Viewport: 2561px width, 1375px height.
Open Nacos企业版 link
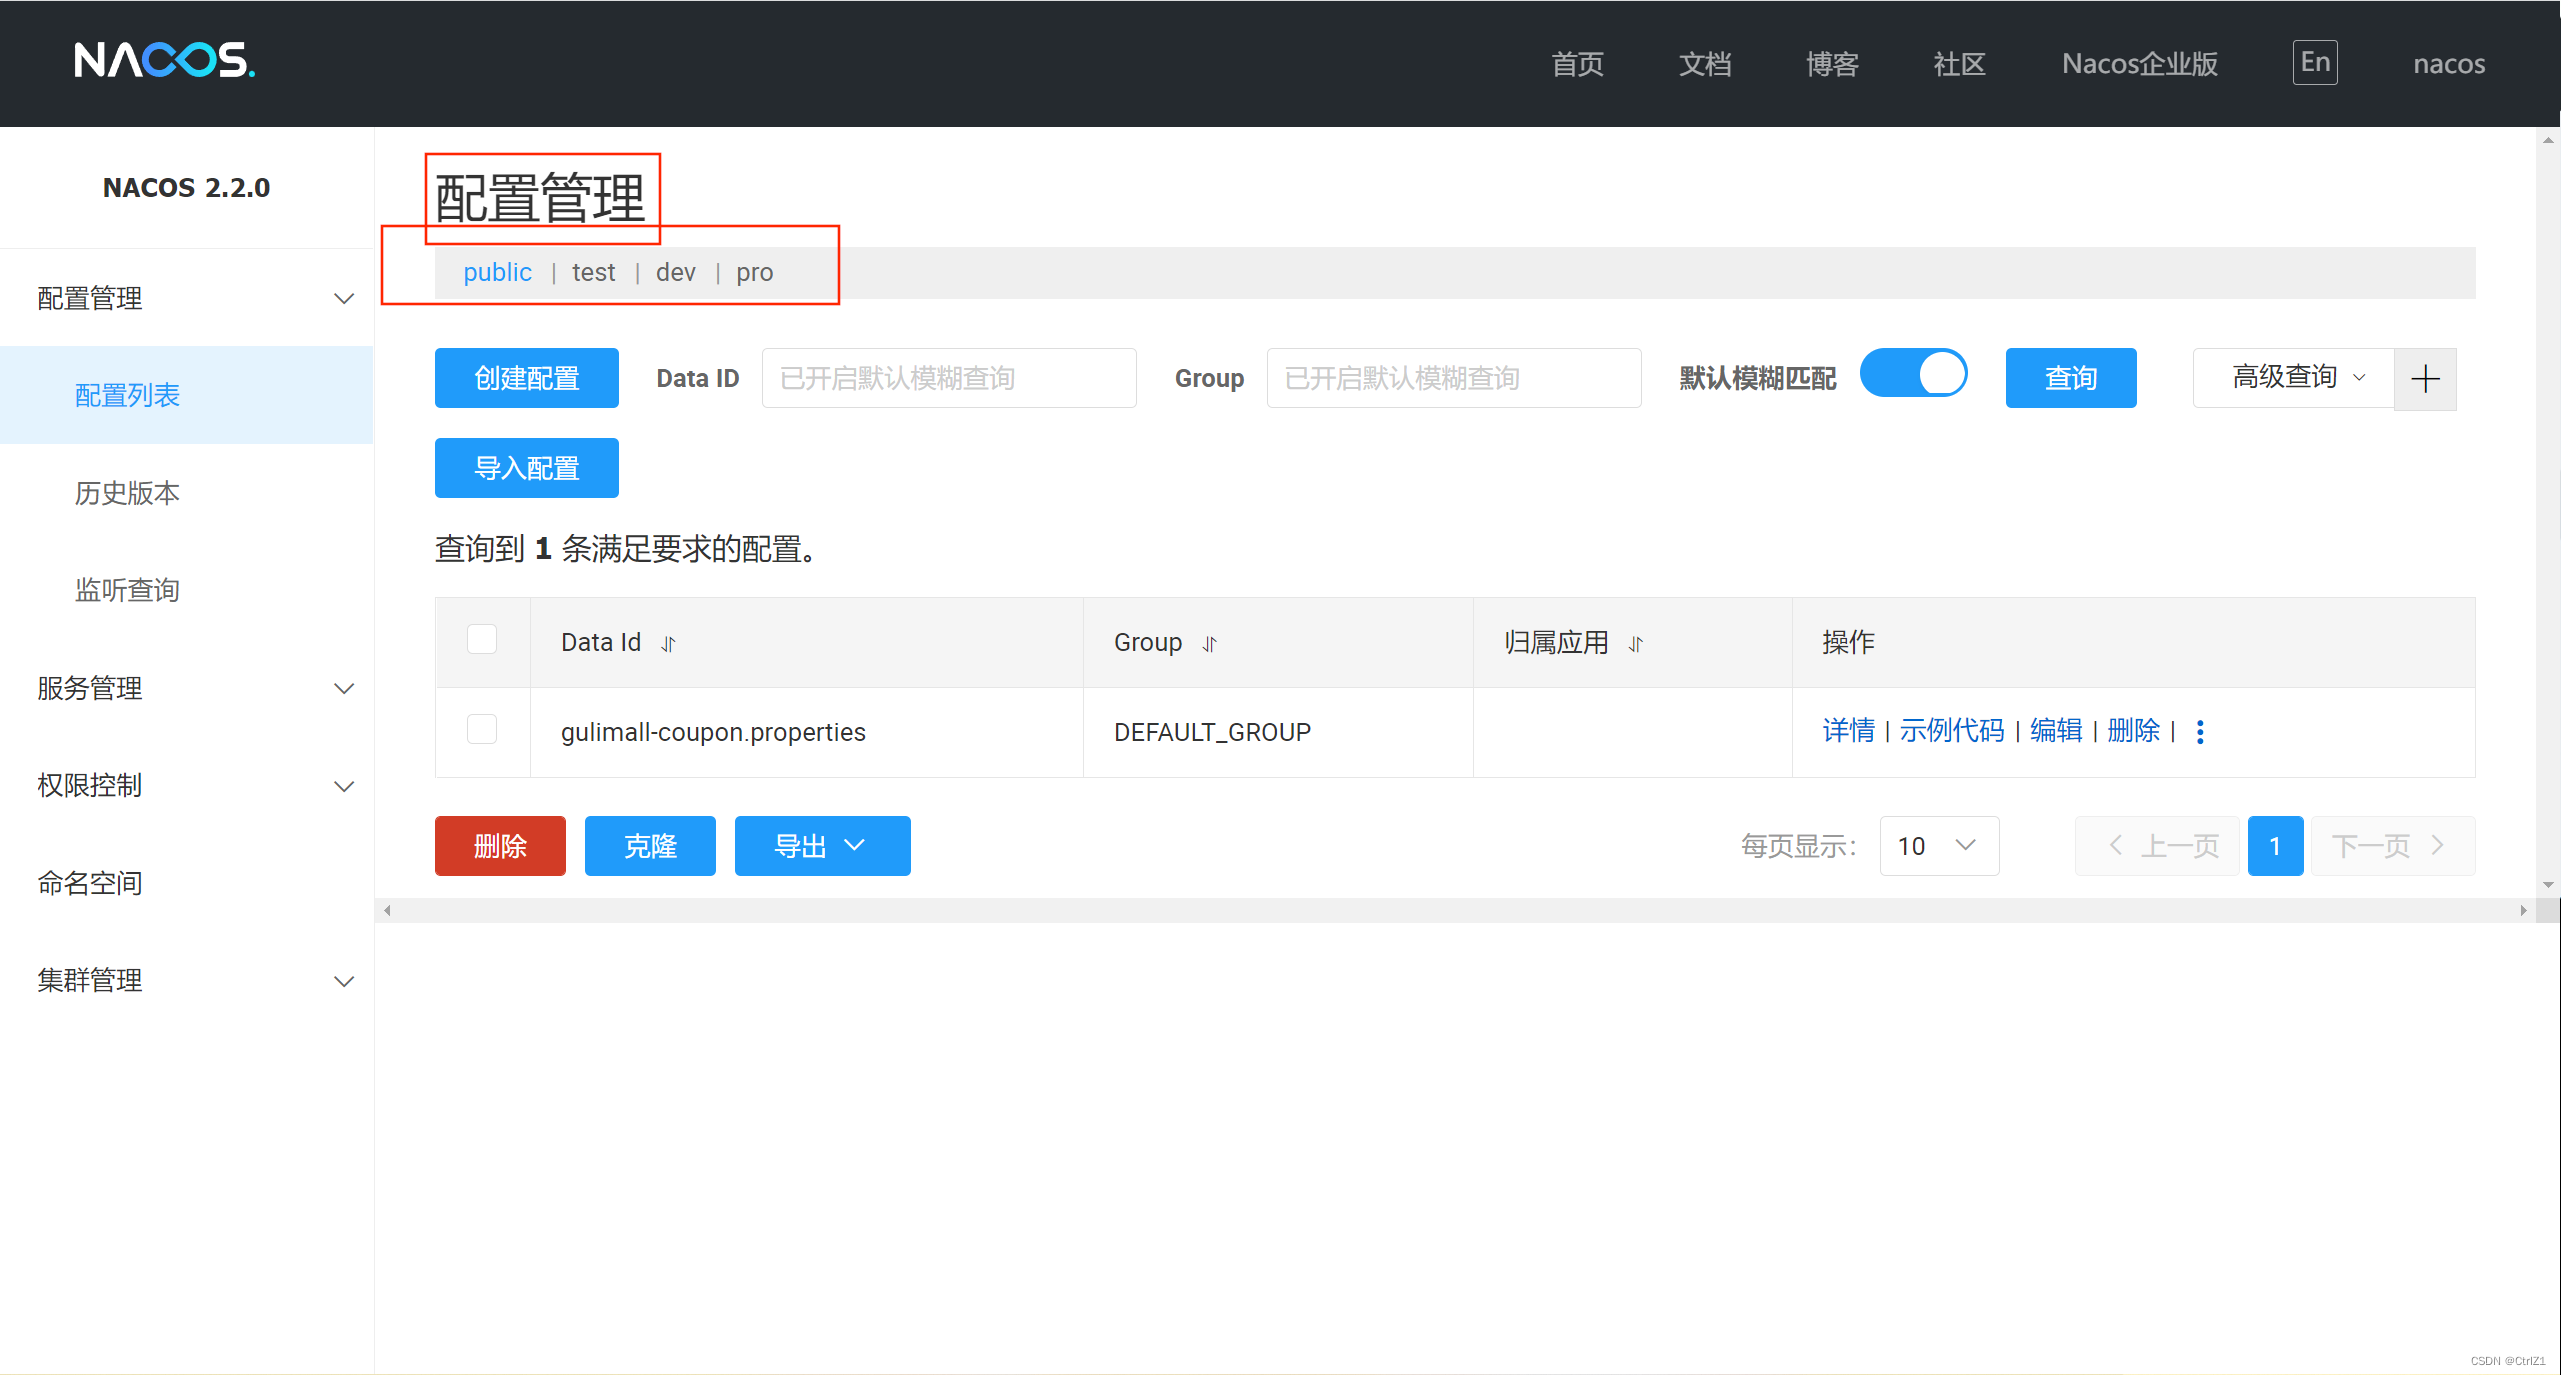click(2140, 64)
